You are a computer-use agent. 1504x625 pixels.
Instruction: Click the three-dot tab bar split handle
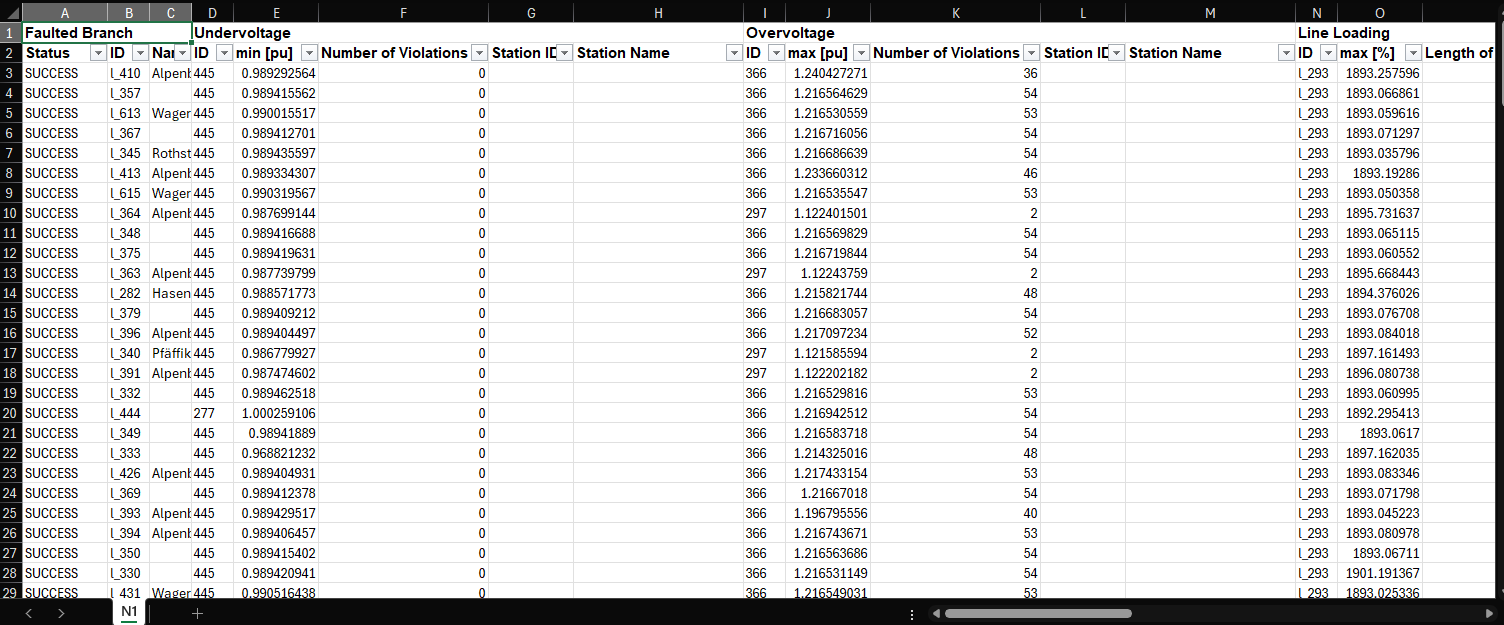[912, 613]
